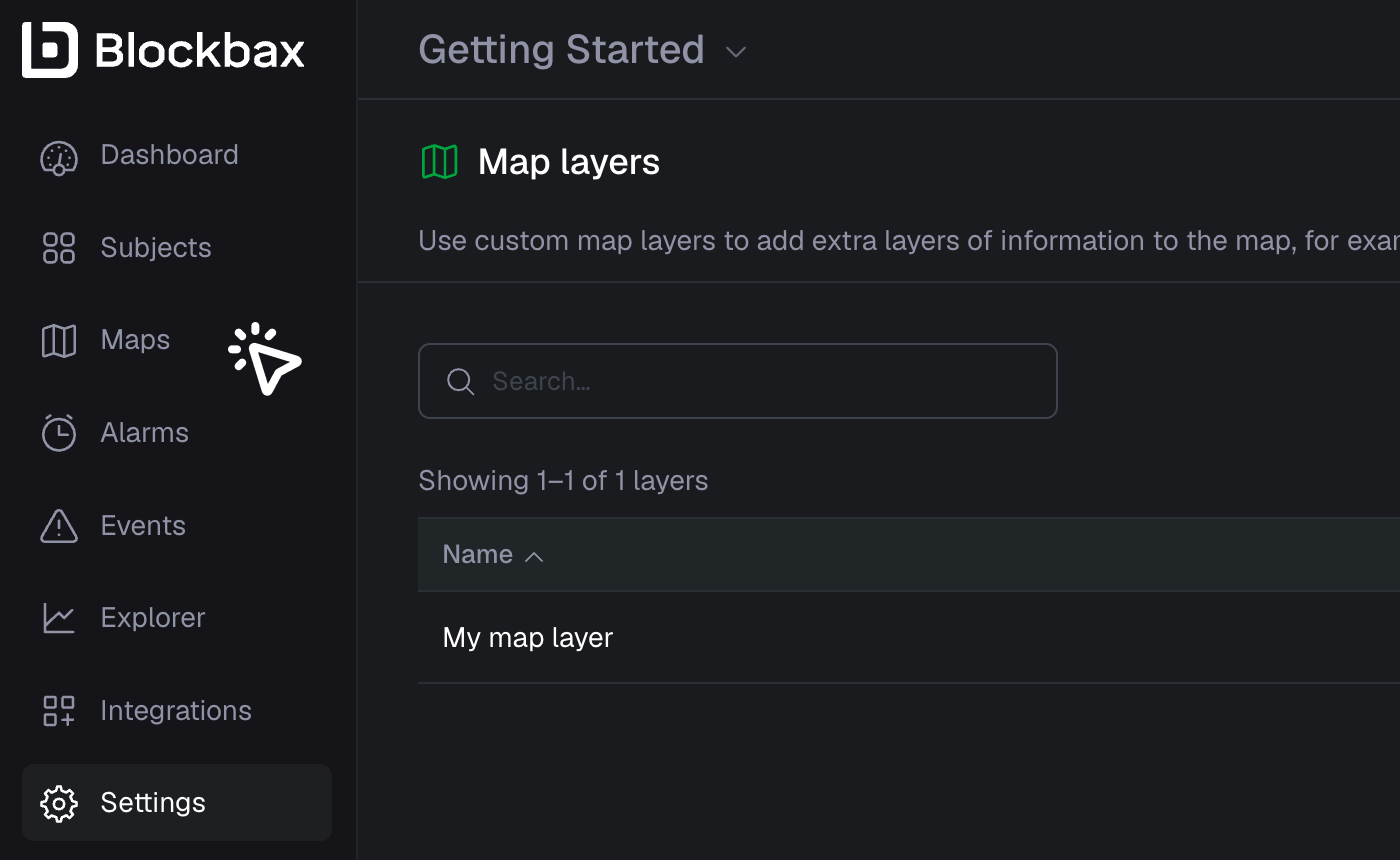Open the Integrations label

(176, 711)
